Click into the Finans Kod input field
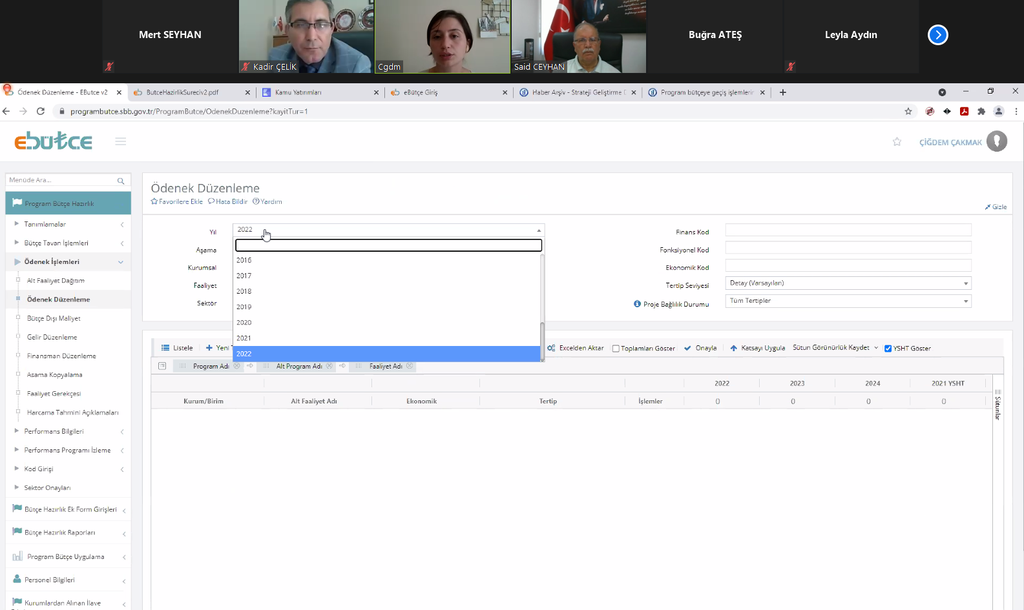The height and width of the screenshot is (610, 1024). coord(848,230)
